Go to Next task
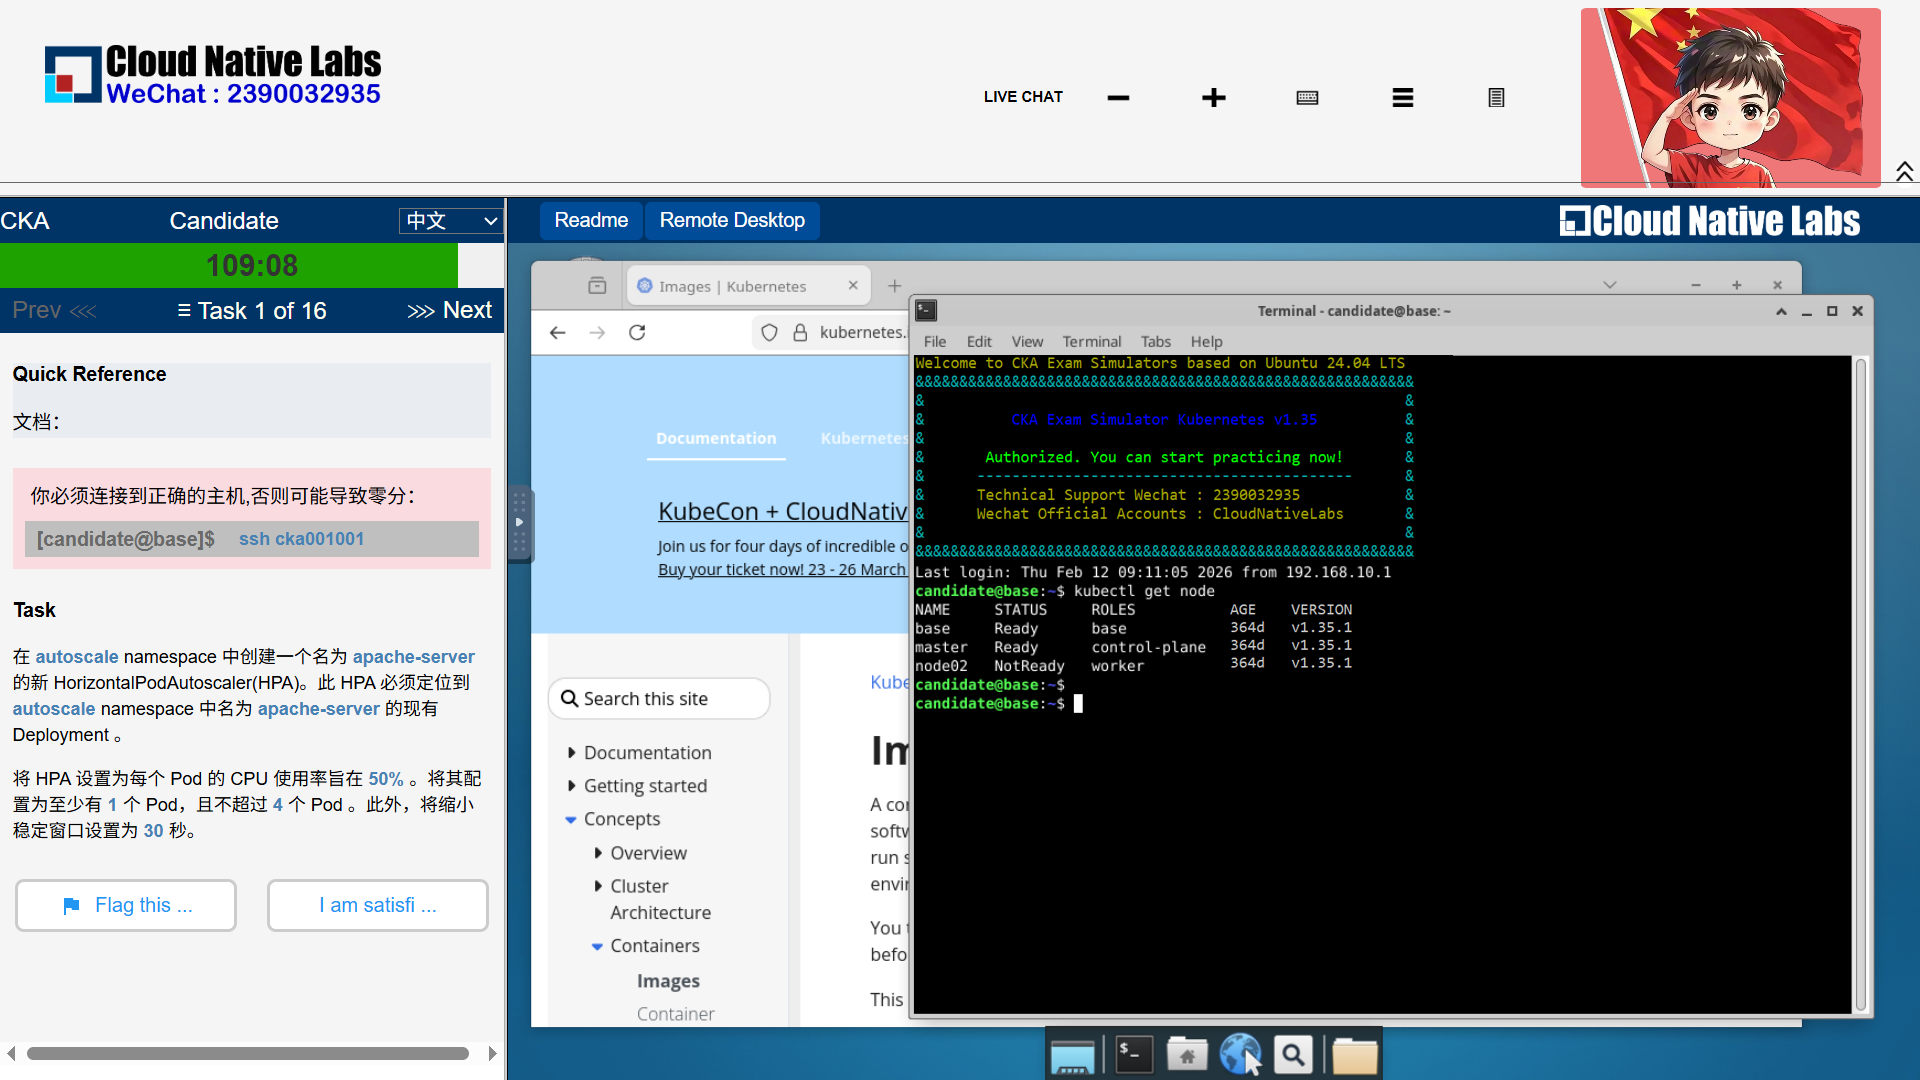The height and width of the screenshot is (1080, 1920). 450,310
